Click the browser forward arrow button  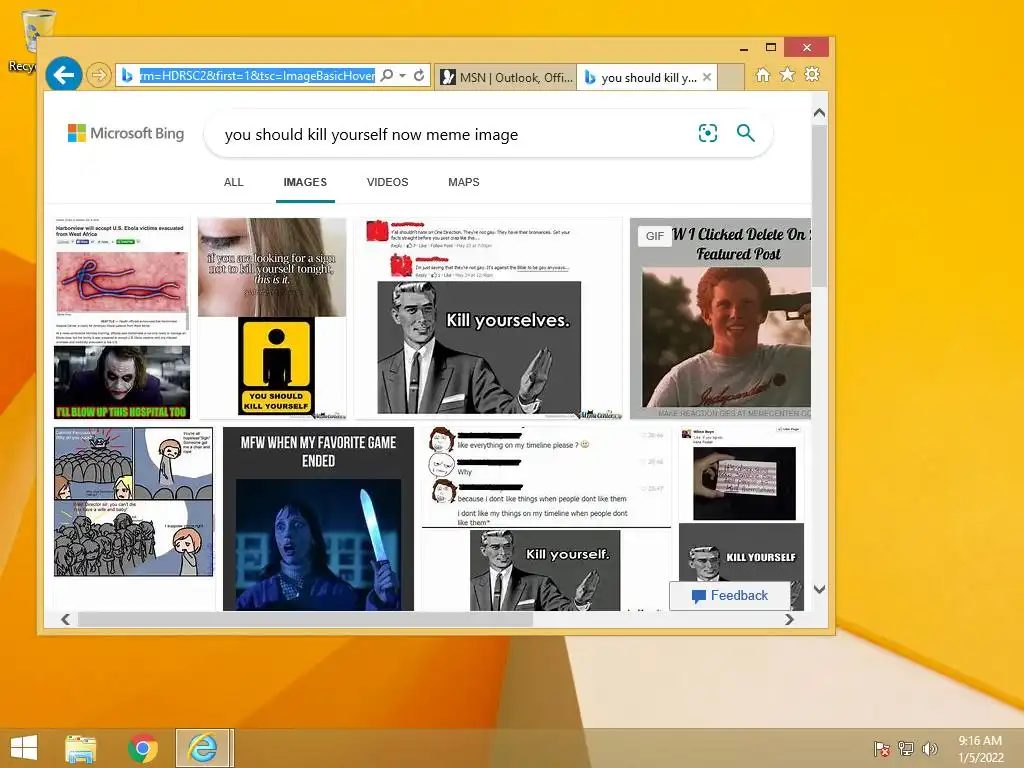(99, 76)
